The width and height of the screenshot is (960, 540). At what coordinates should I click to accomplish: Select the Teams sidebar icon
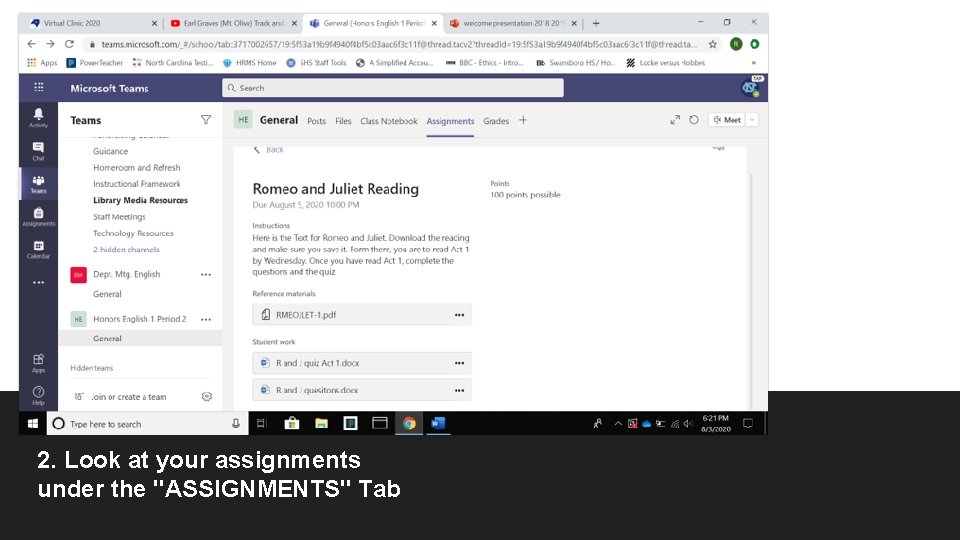[39, 184]
